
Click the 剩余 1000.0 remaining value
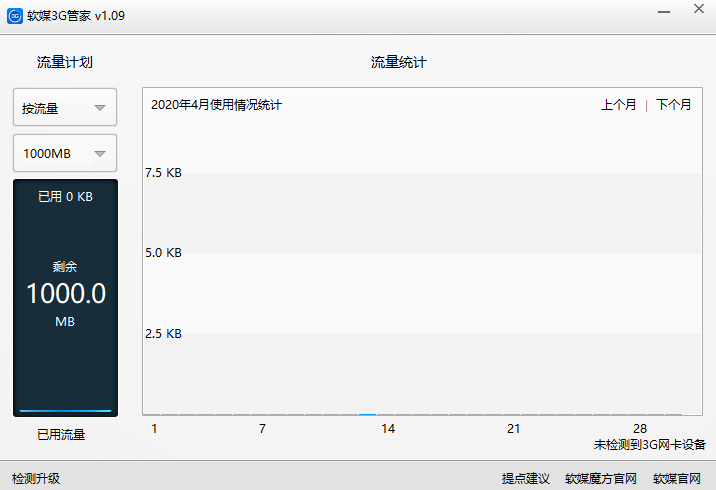(x=66, y=293)
